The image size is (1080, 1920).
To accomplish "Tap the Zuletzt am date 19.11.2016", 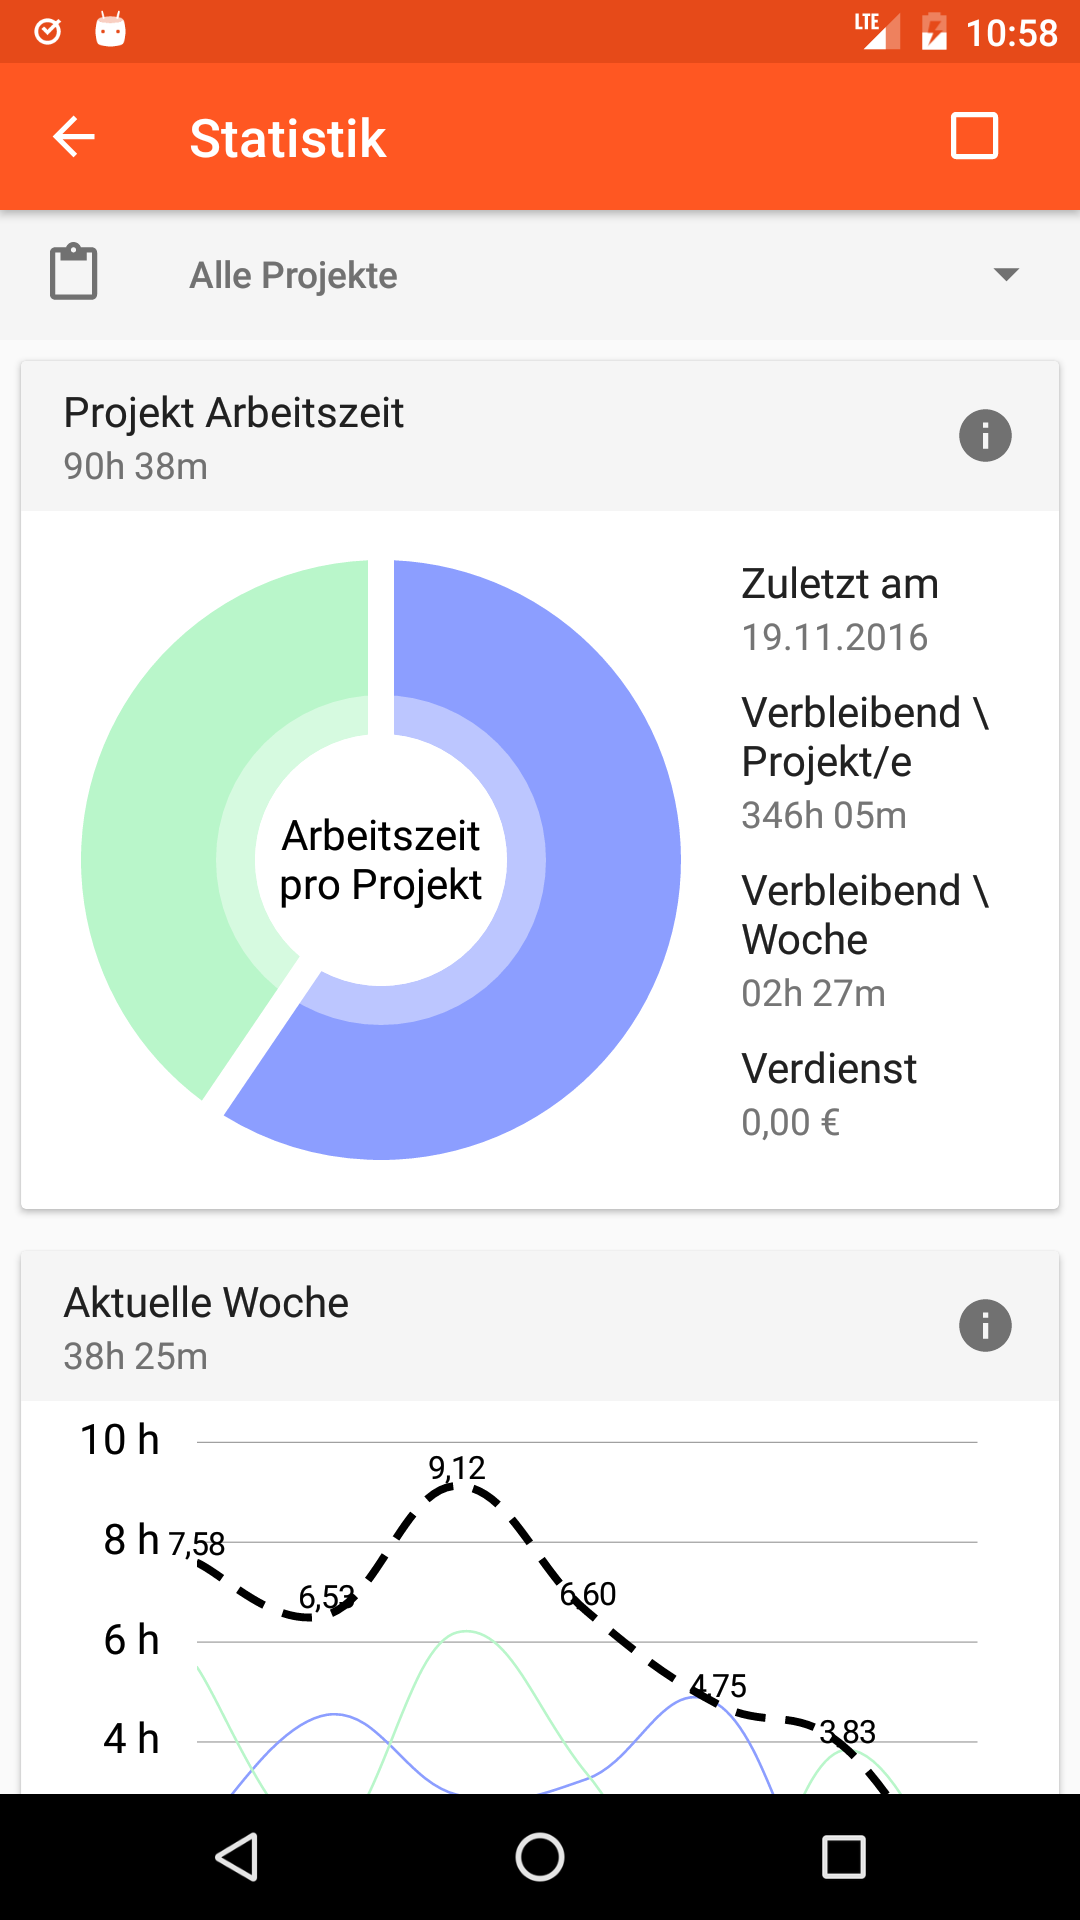I will pyautogui.click(x=835, y=637).
